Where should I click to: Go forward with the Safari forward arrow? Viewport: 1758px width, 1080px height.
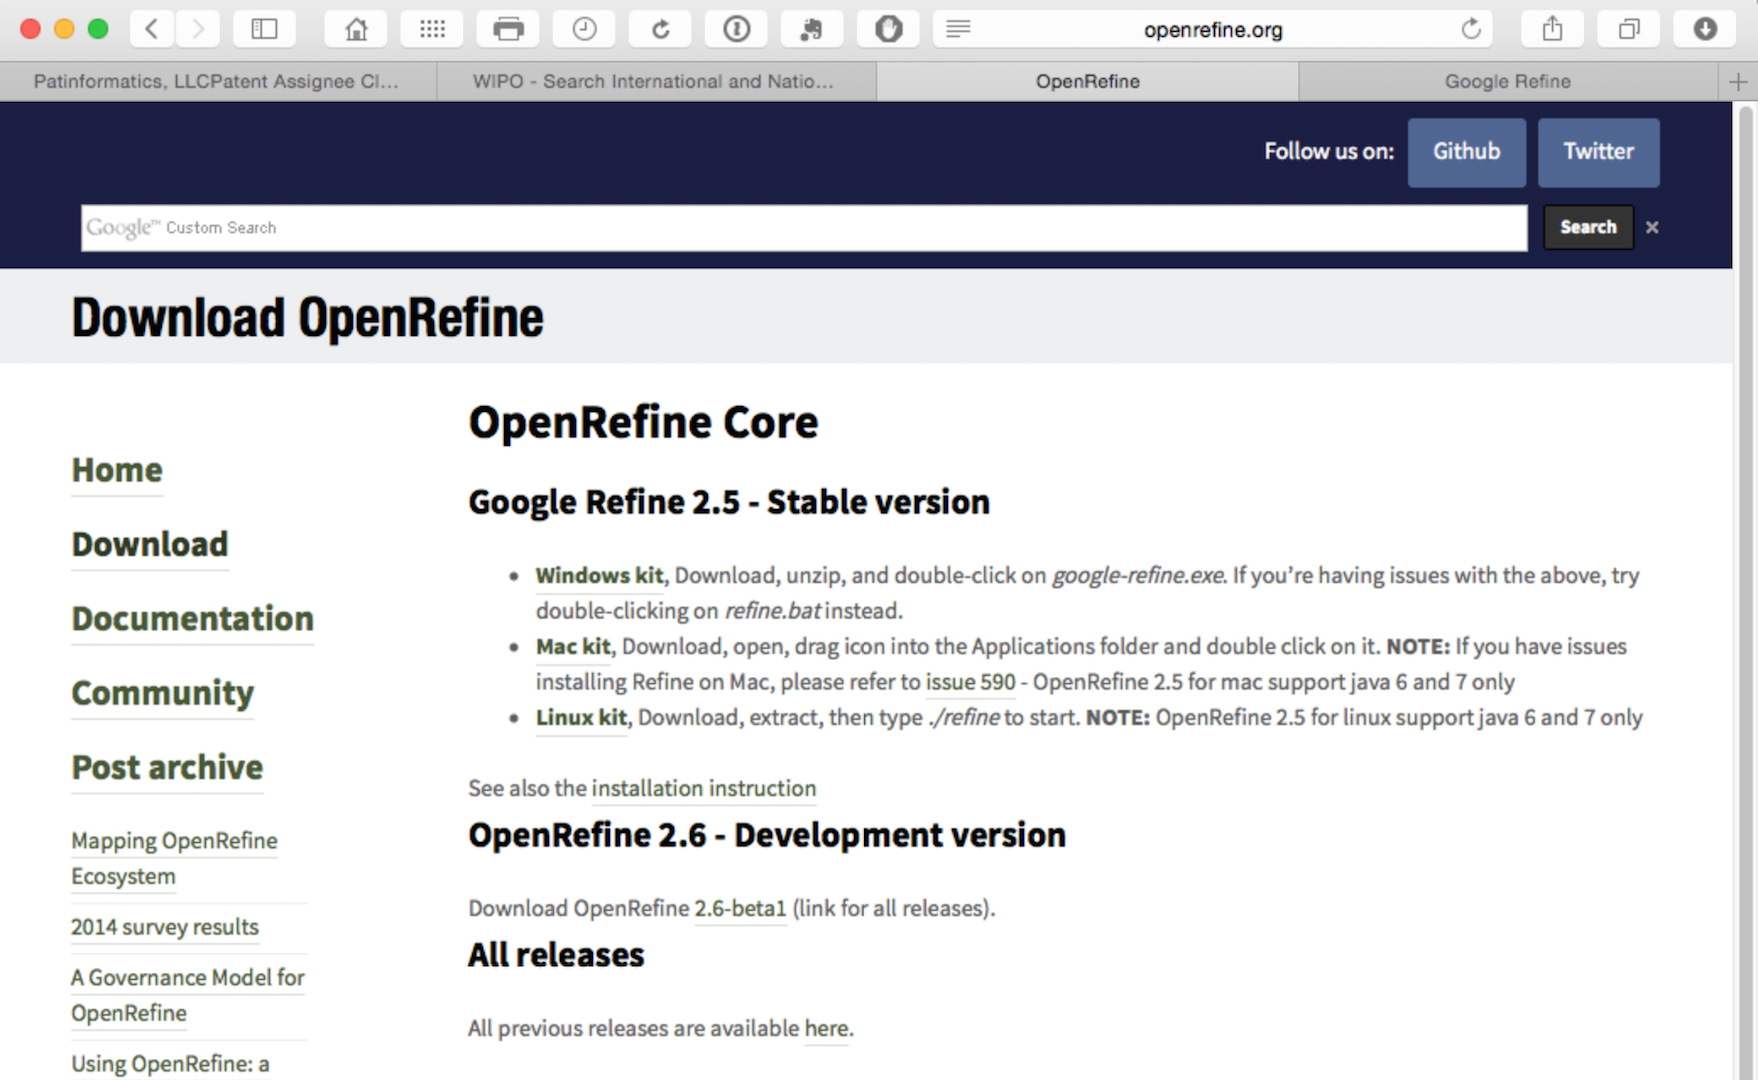coord(198,29)
